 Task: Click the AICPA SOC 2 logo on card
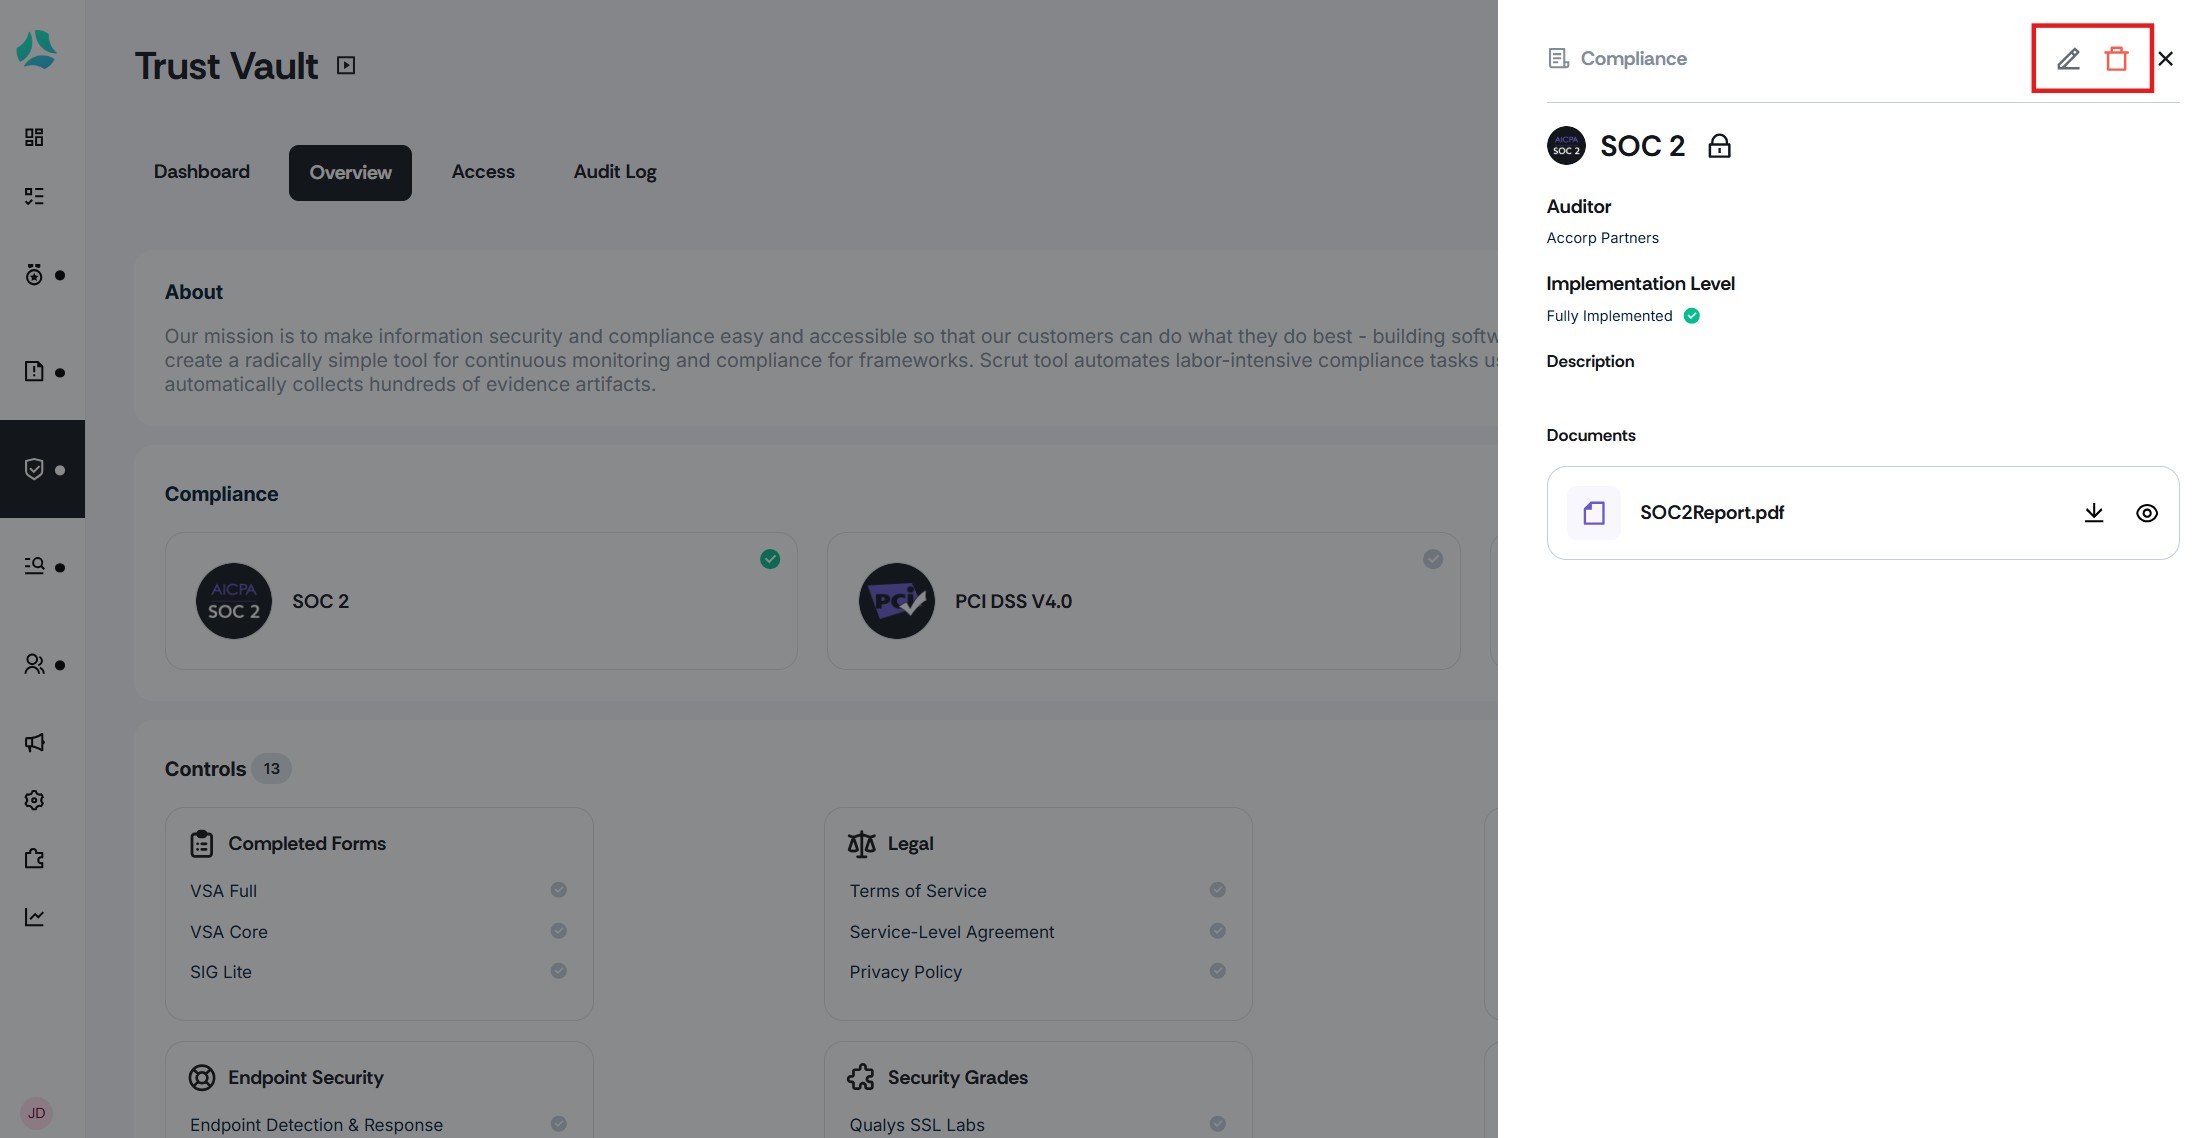coord(234,601)
